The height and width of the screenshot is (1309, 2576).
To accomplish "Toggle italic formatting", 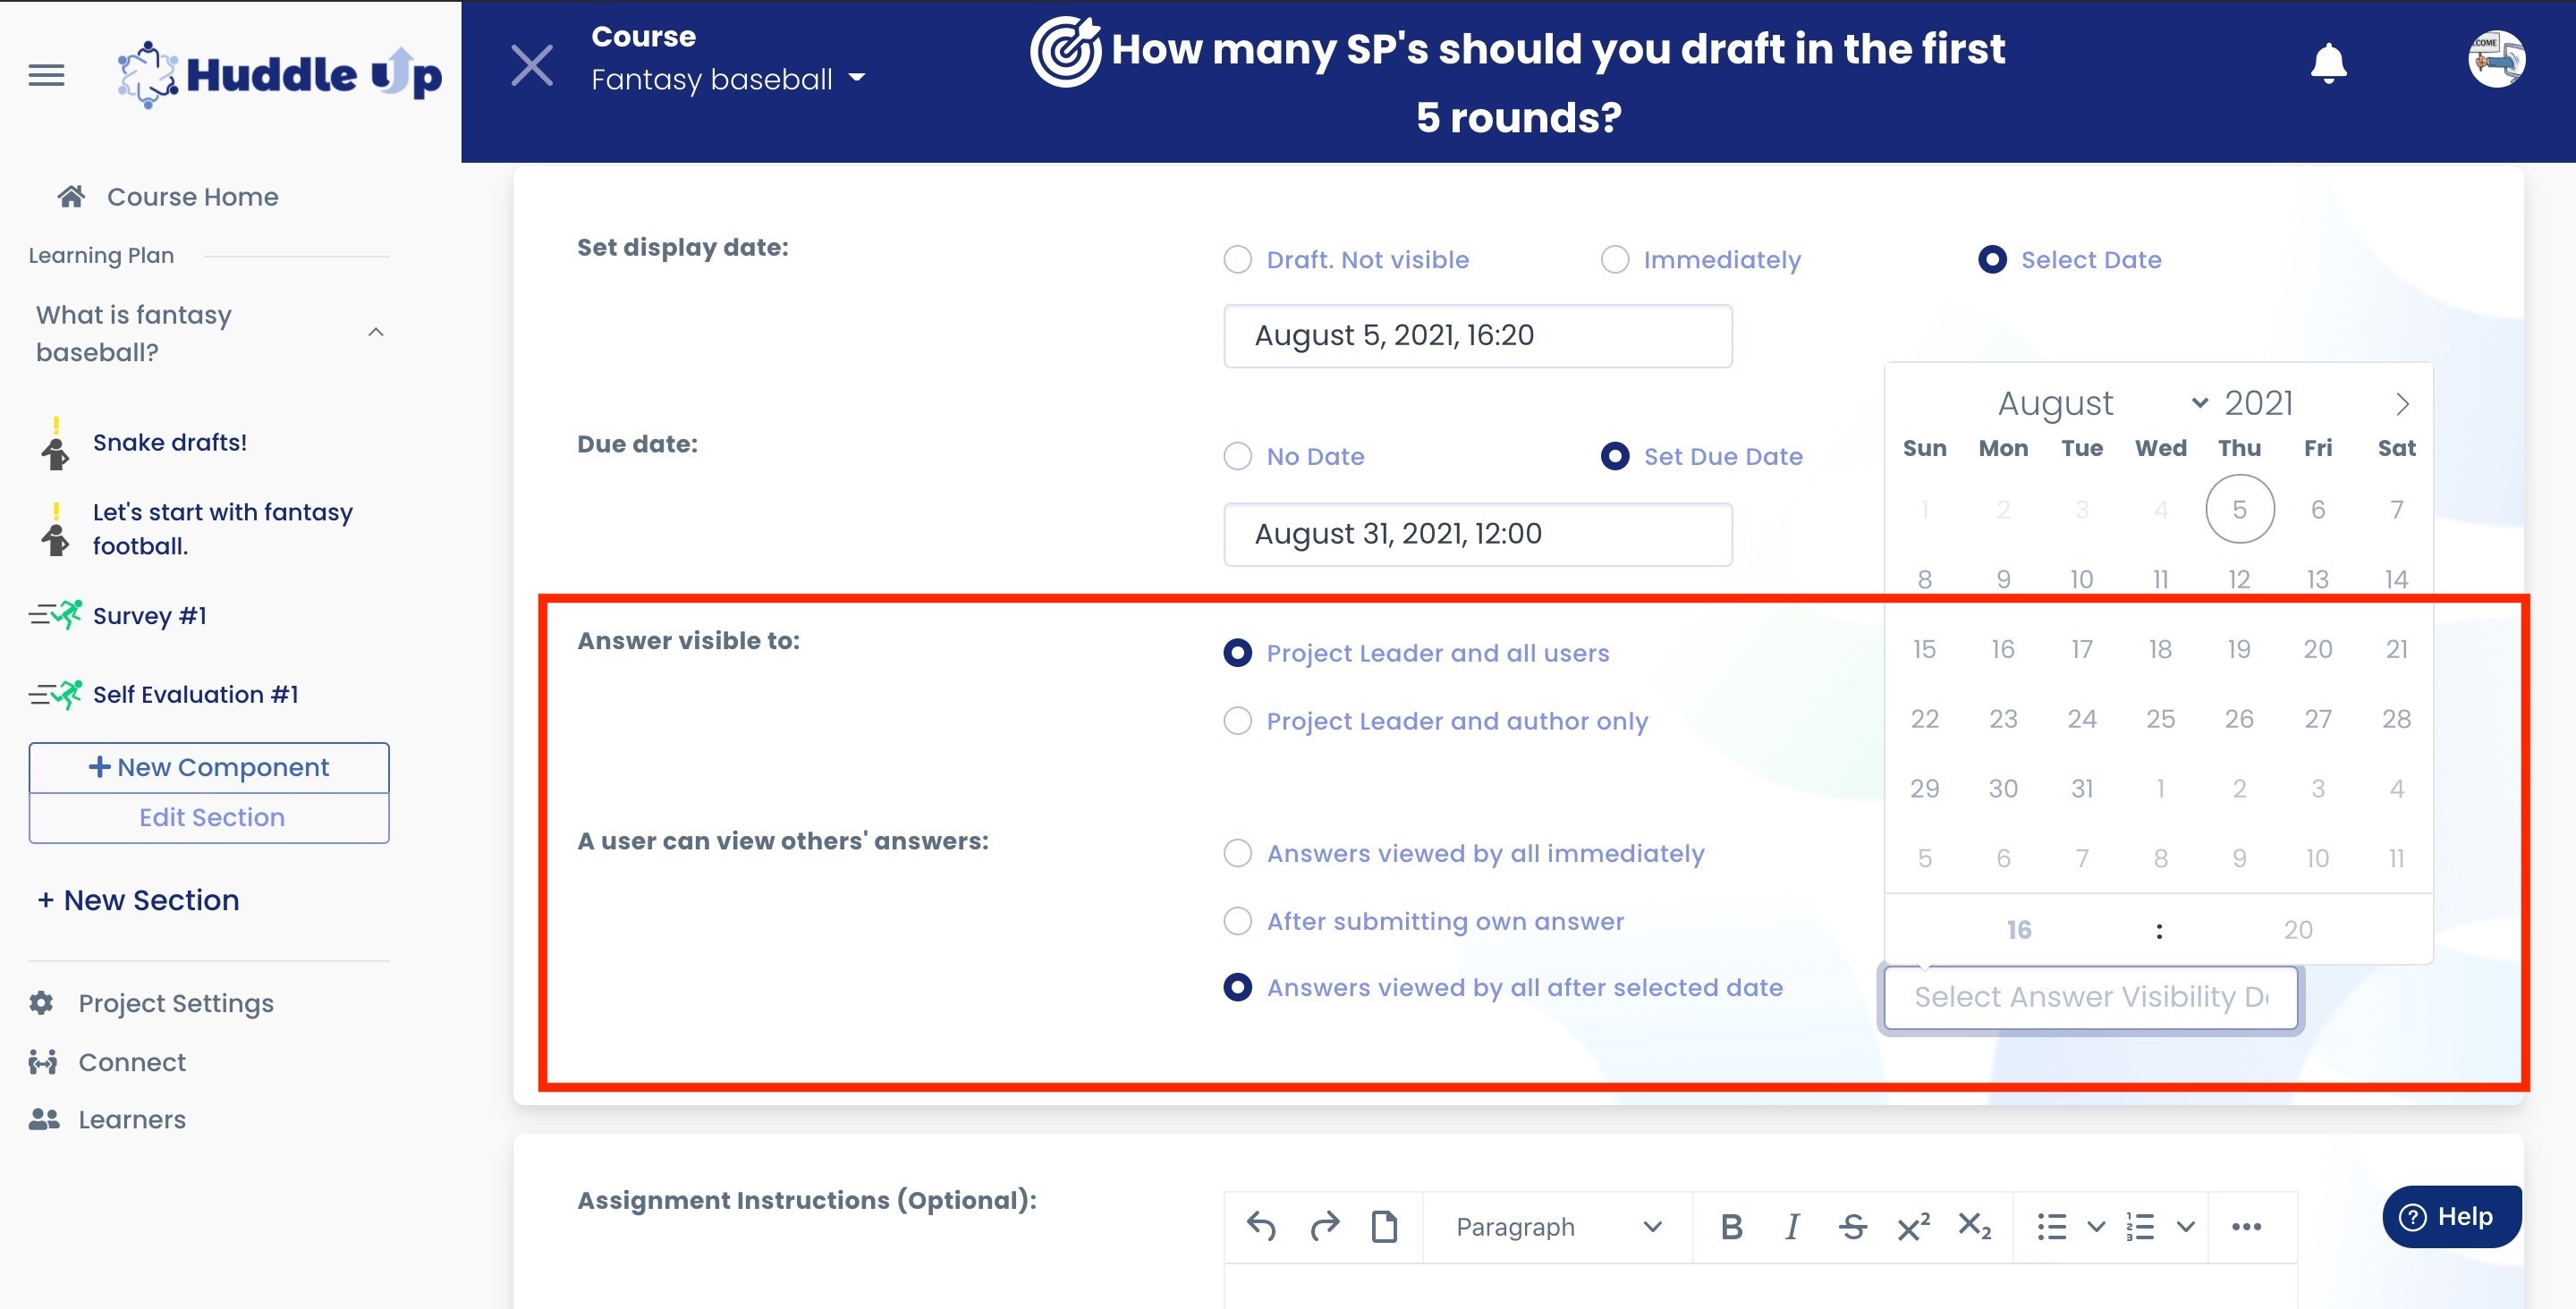I will [1793, 1226].
